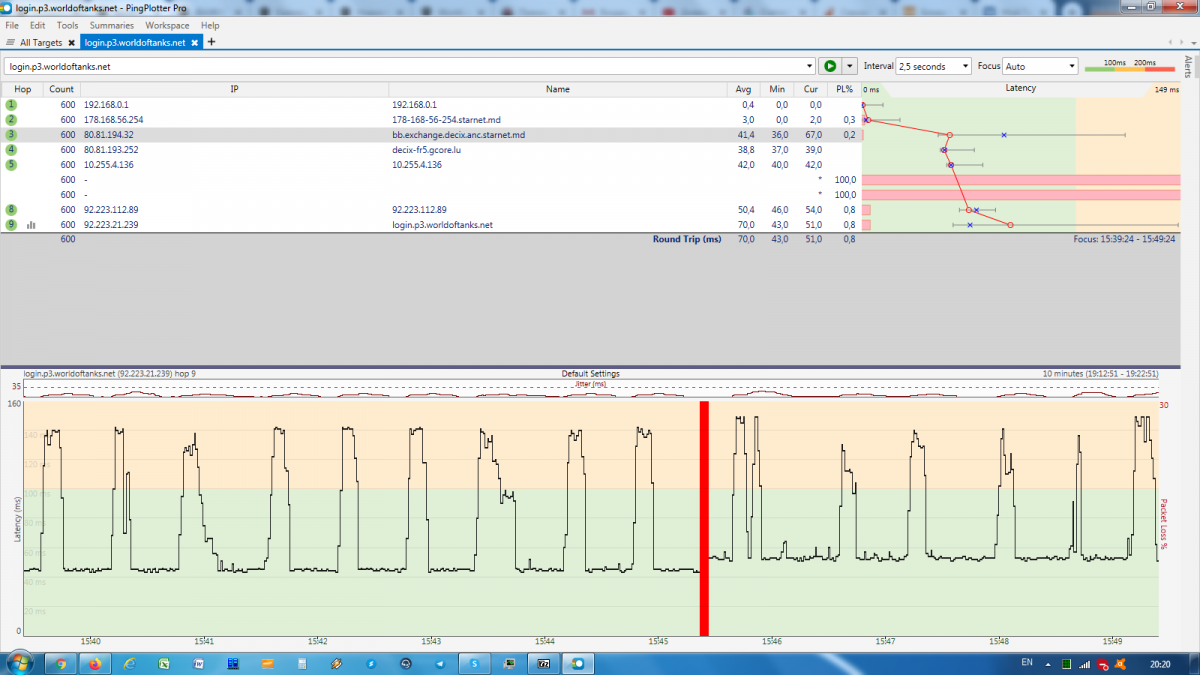Expand the target address history dropdown arrow
1200x675 pixels.
pyautogui.click(x=809, y=66)
